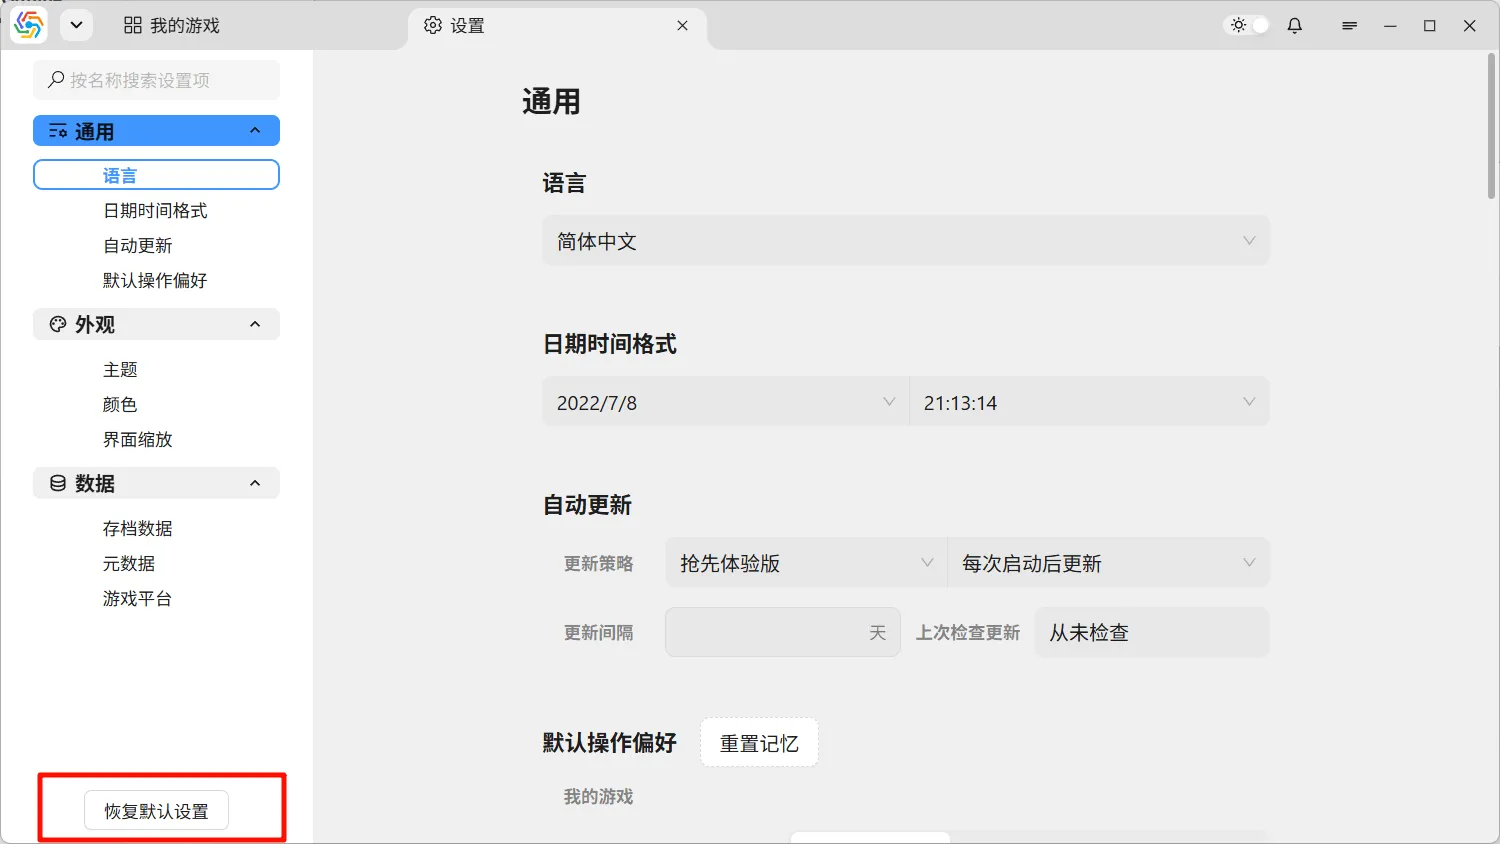
Task: Toggle the light/dark theme switch
Action: [x=1248, y=26]
